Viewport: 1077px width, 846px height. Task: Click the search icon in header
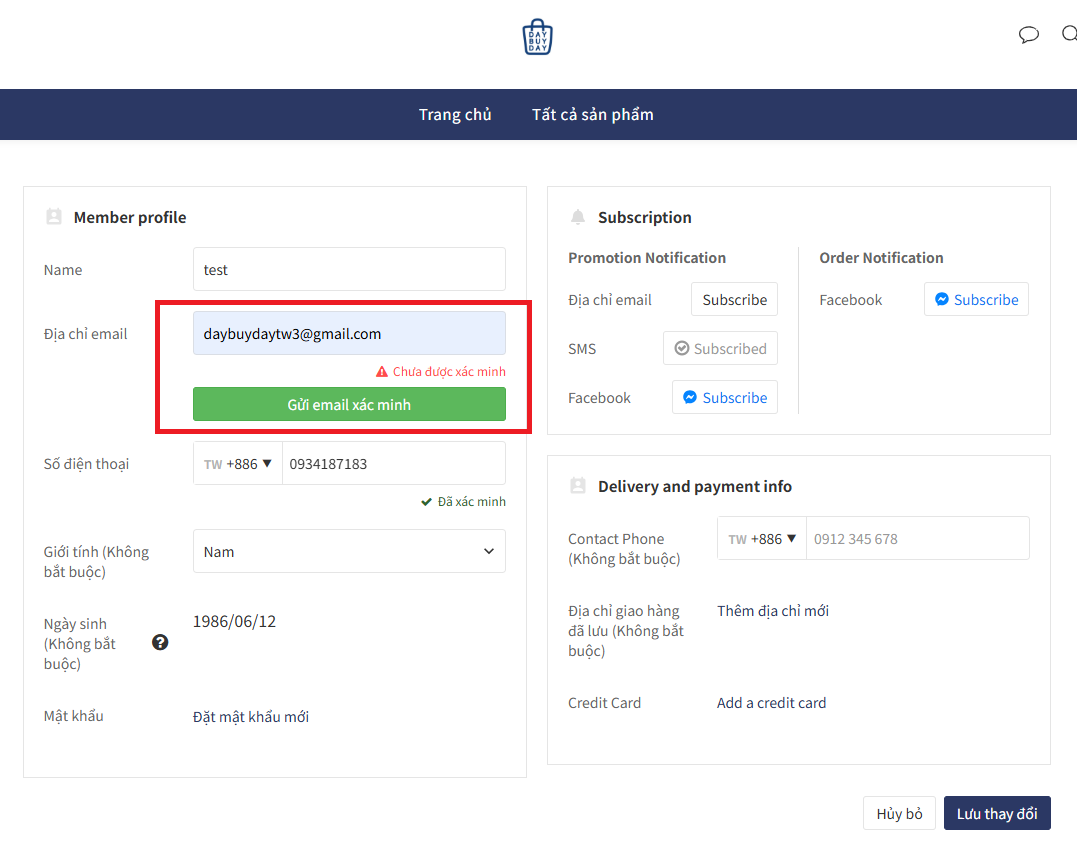pos(1069,35)
